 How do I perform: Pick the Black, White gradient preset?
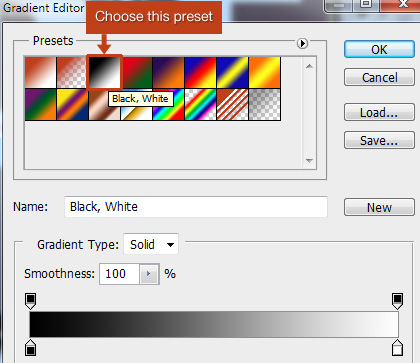[104, 73]
